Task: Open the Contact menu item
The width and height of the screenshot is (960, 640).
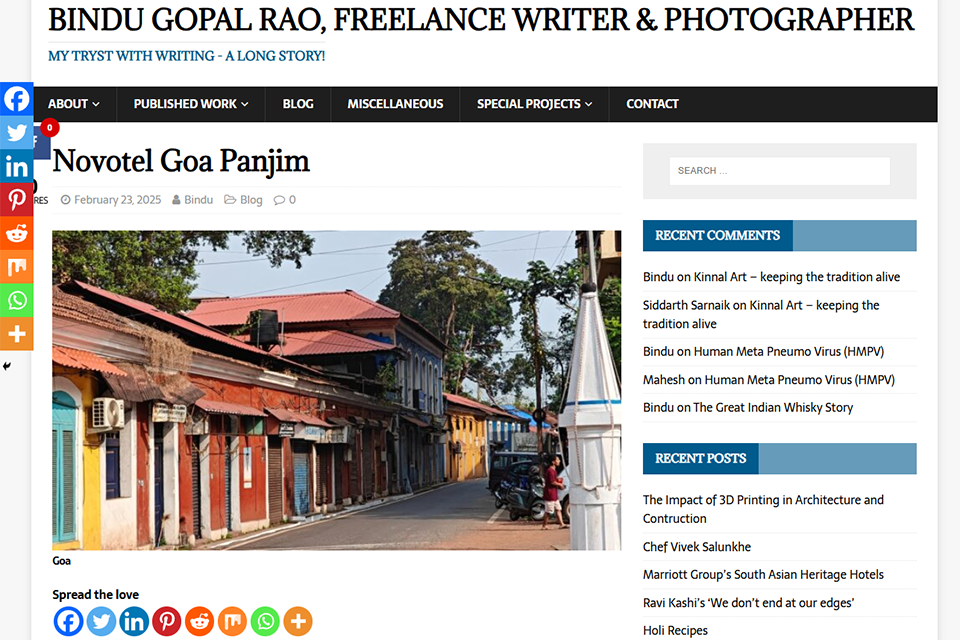Action: (652, 104)
